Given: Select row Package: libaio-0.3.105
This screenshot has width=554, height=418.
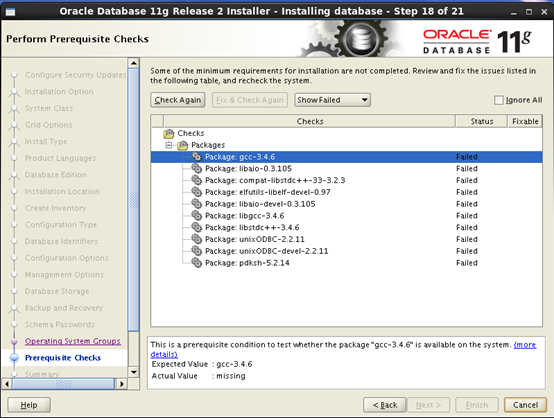Looking at the screenshot, I should click(347, 169).
